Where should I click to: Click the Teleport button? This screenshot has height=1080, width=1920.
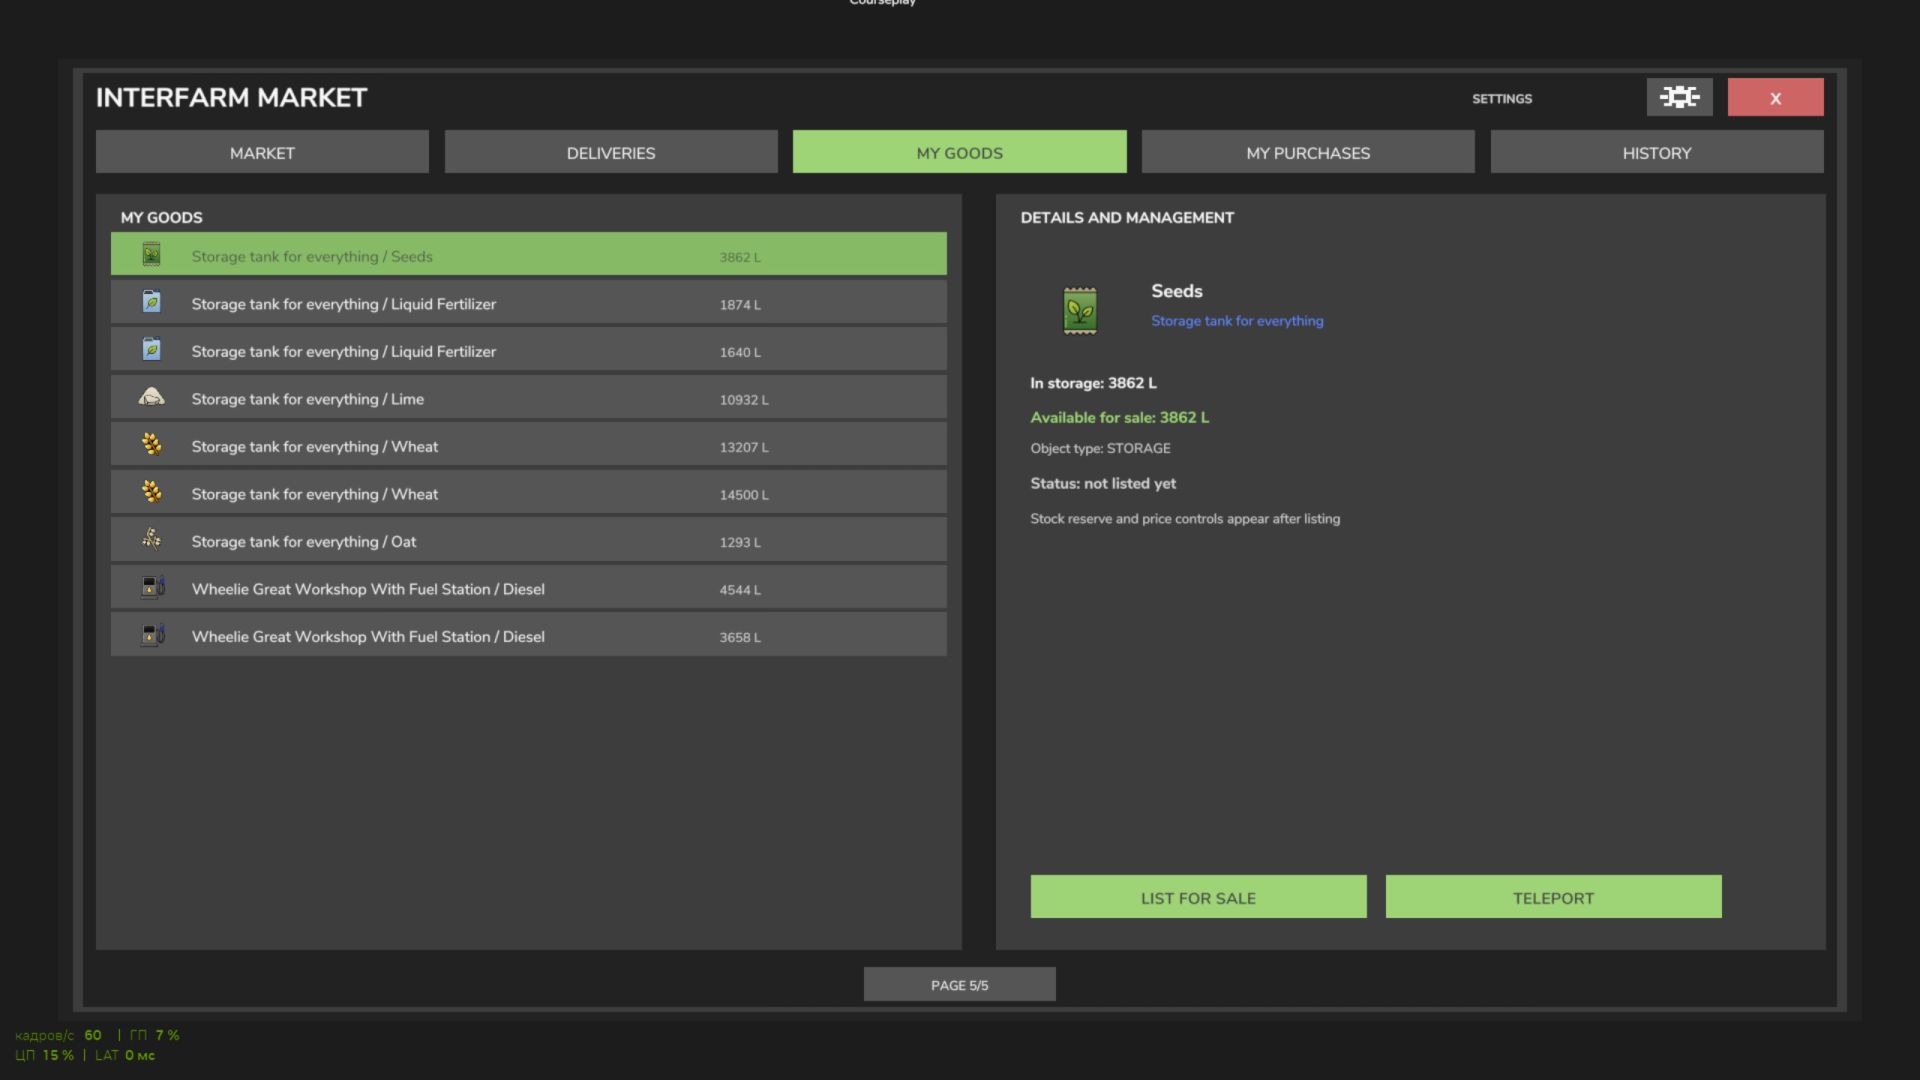tap(1553, 897)
